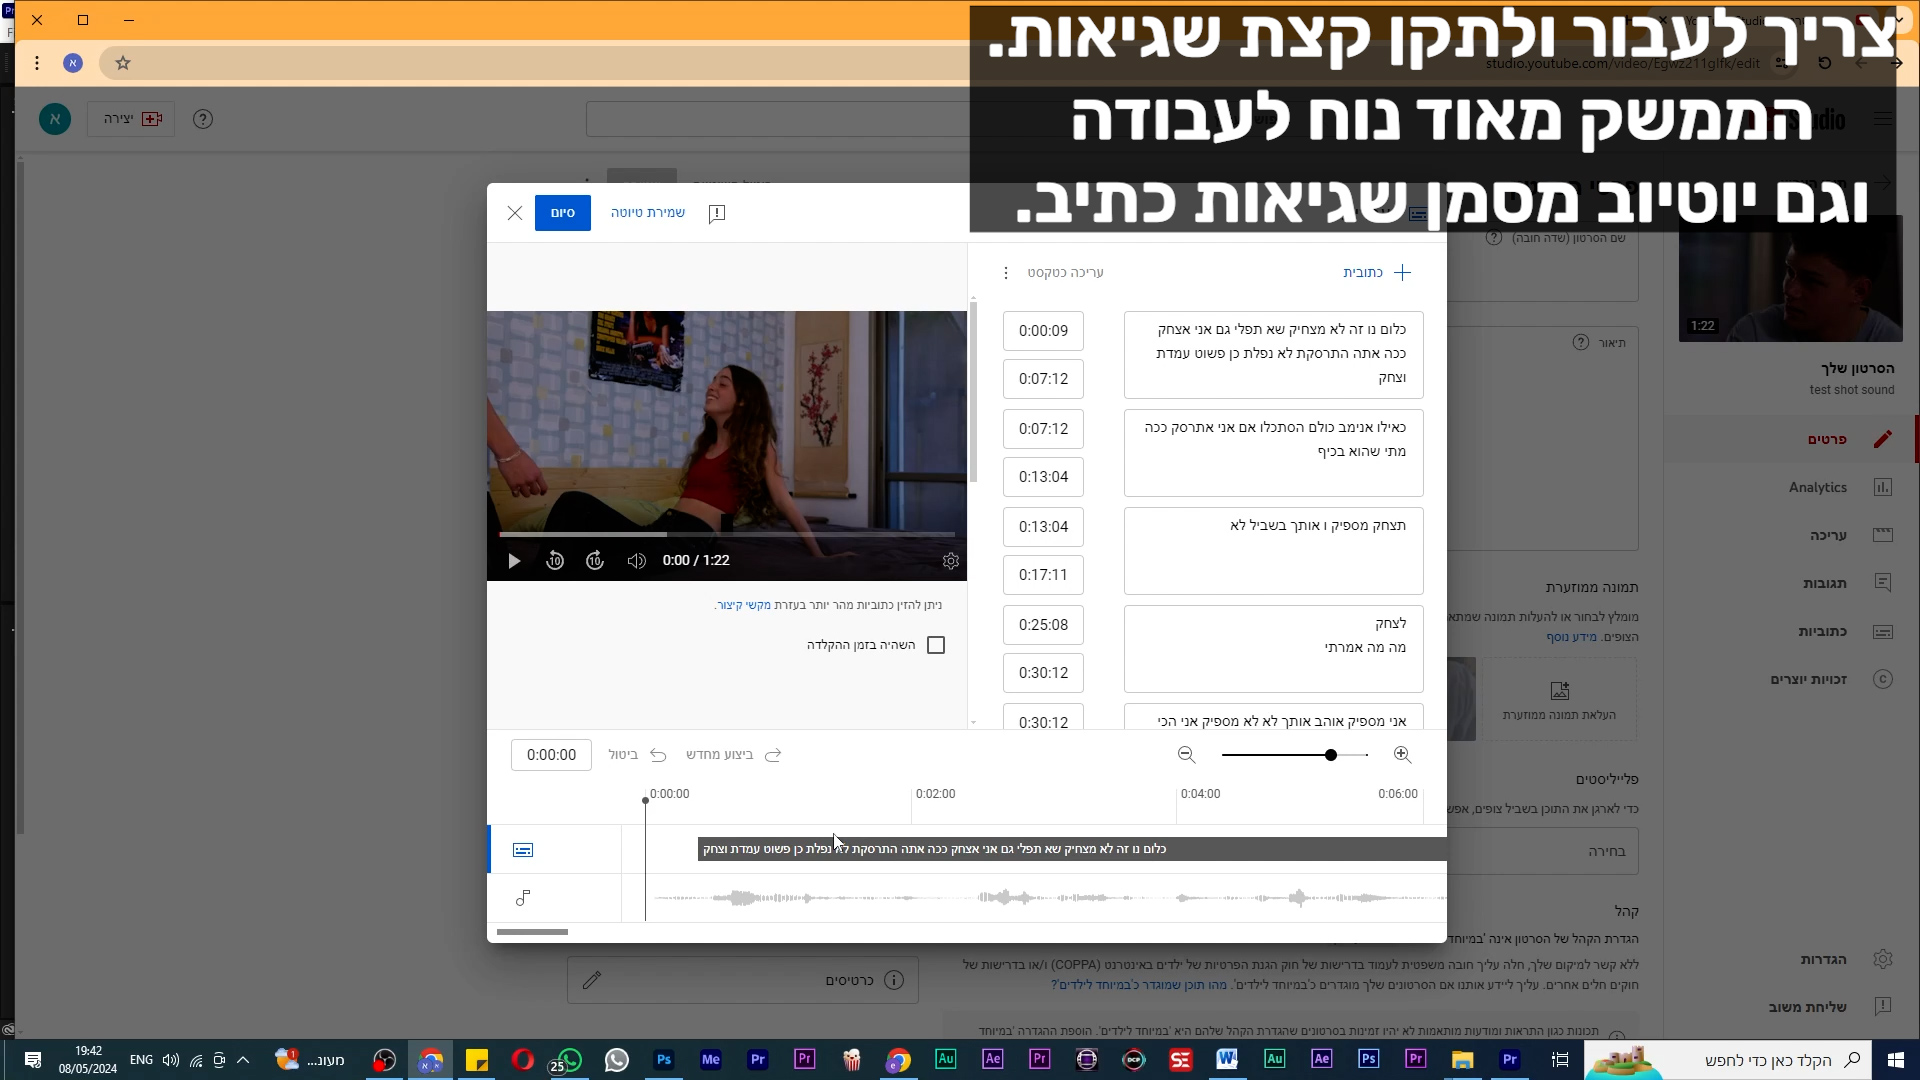Rewind the video 10 seconds
Image resolution: width=1920 pixels, height=1080 pixels.
point(555,561)
